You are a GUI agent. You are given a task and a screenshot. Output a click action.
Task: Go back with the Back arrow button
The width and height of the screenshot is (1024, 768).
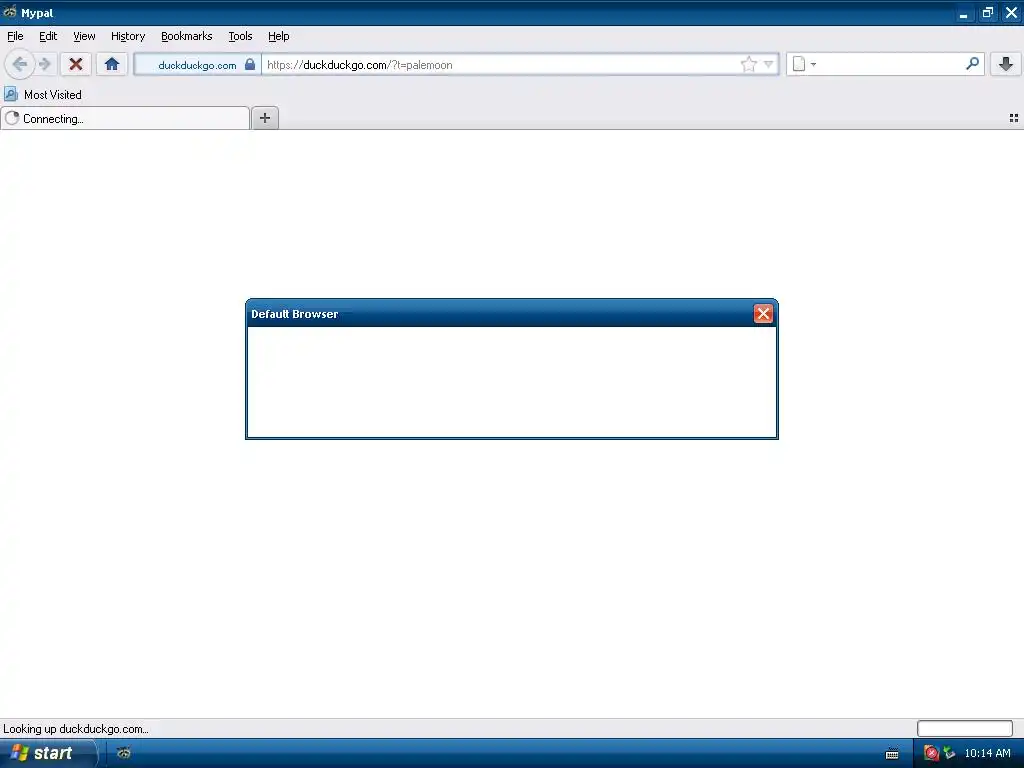click(20, 64)
